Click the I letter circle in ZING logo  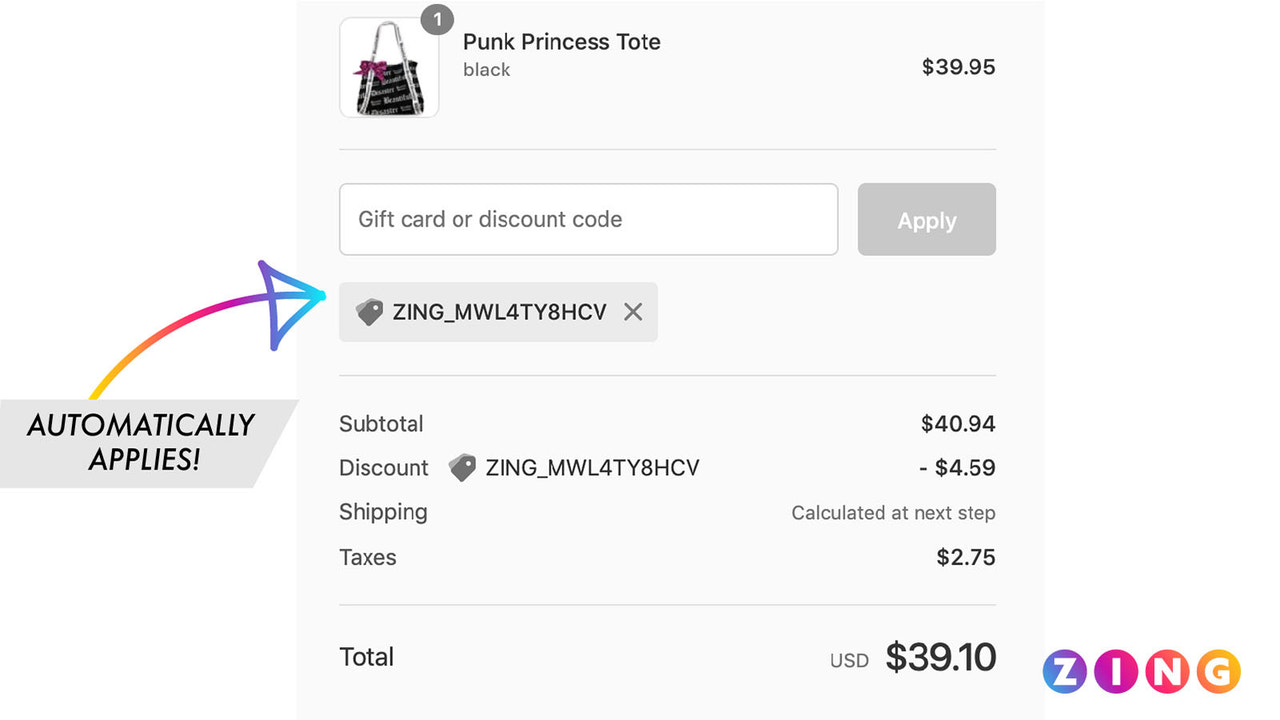coord(1115,672)
